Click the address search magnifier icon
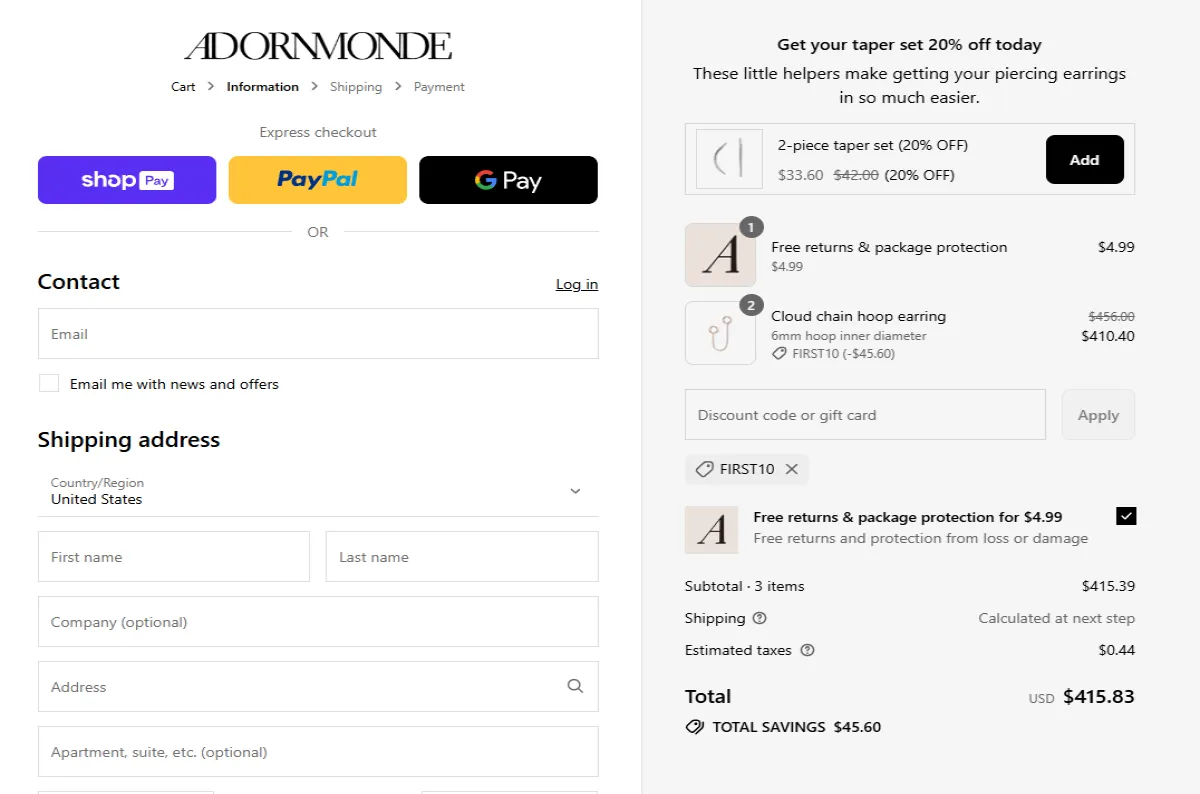Viewport: 1200px width, 794px height. (575, 686)
